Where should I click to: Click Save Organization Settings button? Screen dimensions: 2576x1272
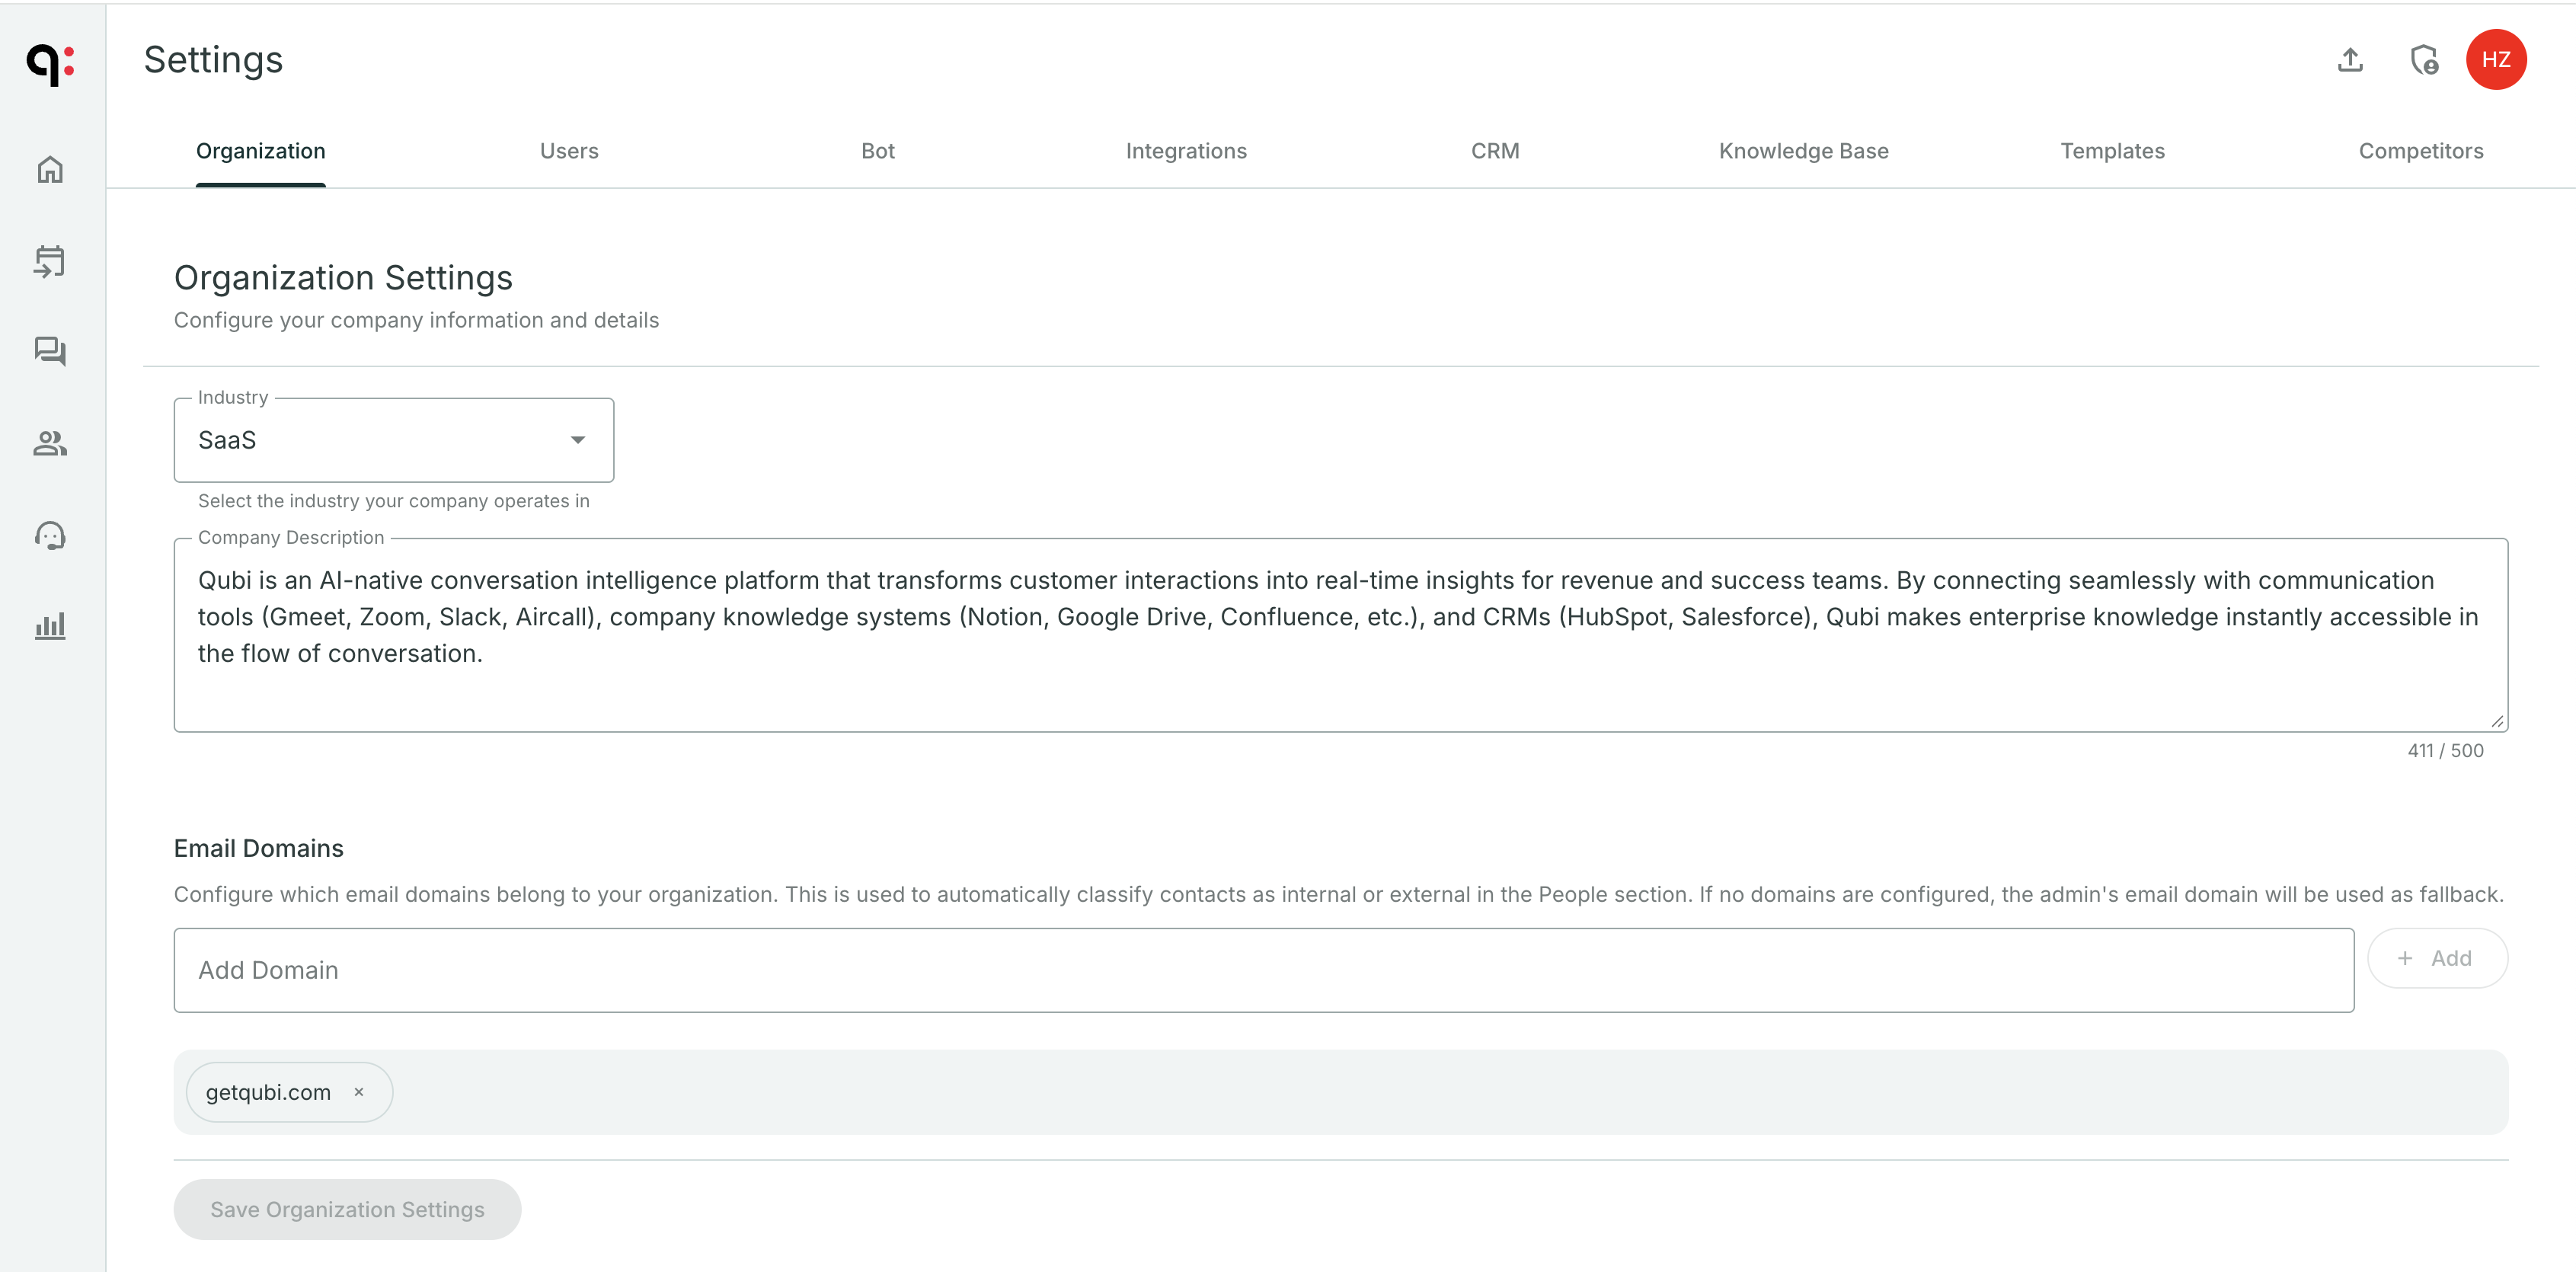pos(347,1209)
